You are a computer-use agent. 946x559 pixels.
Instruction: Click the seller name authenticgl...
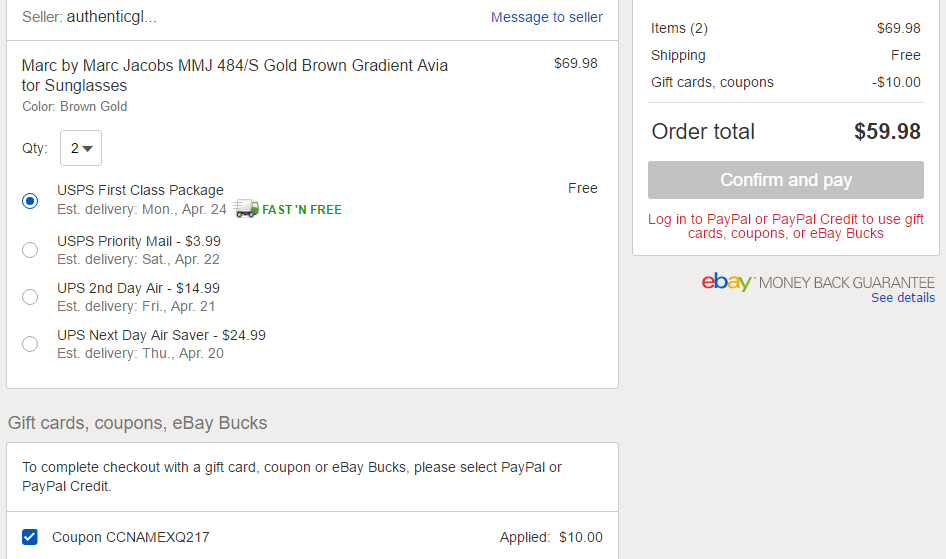pyautogui.click(x=112, y=17)
